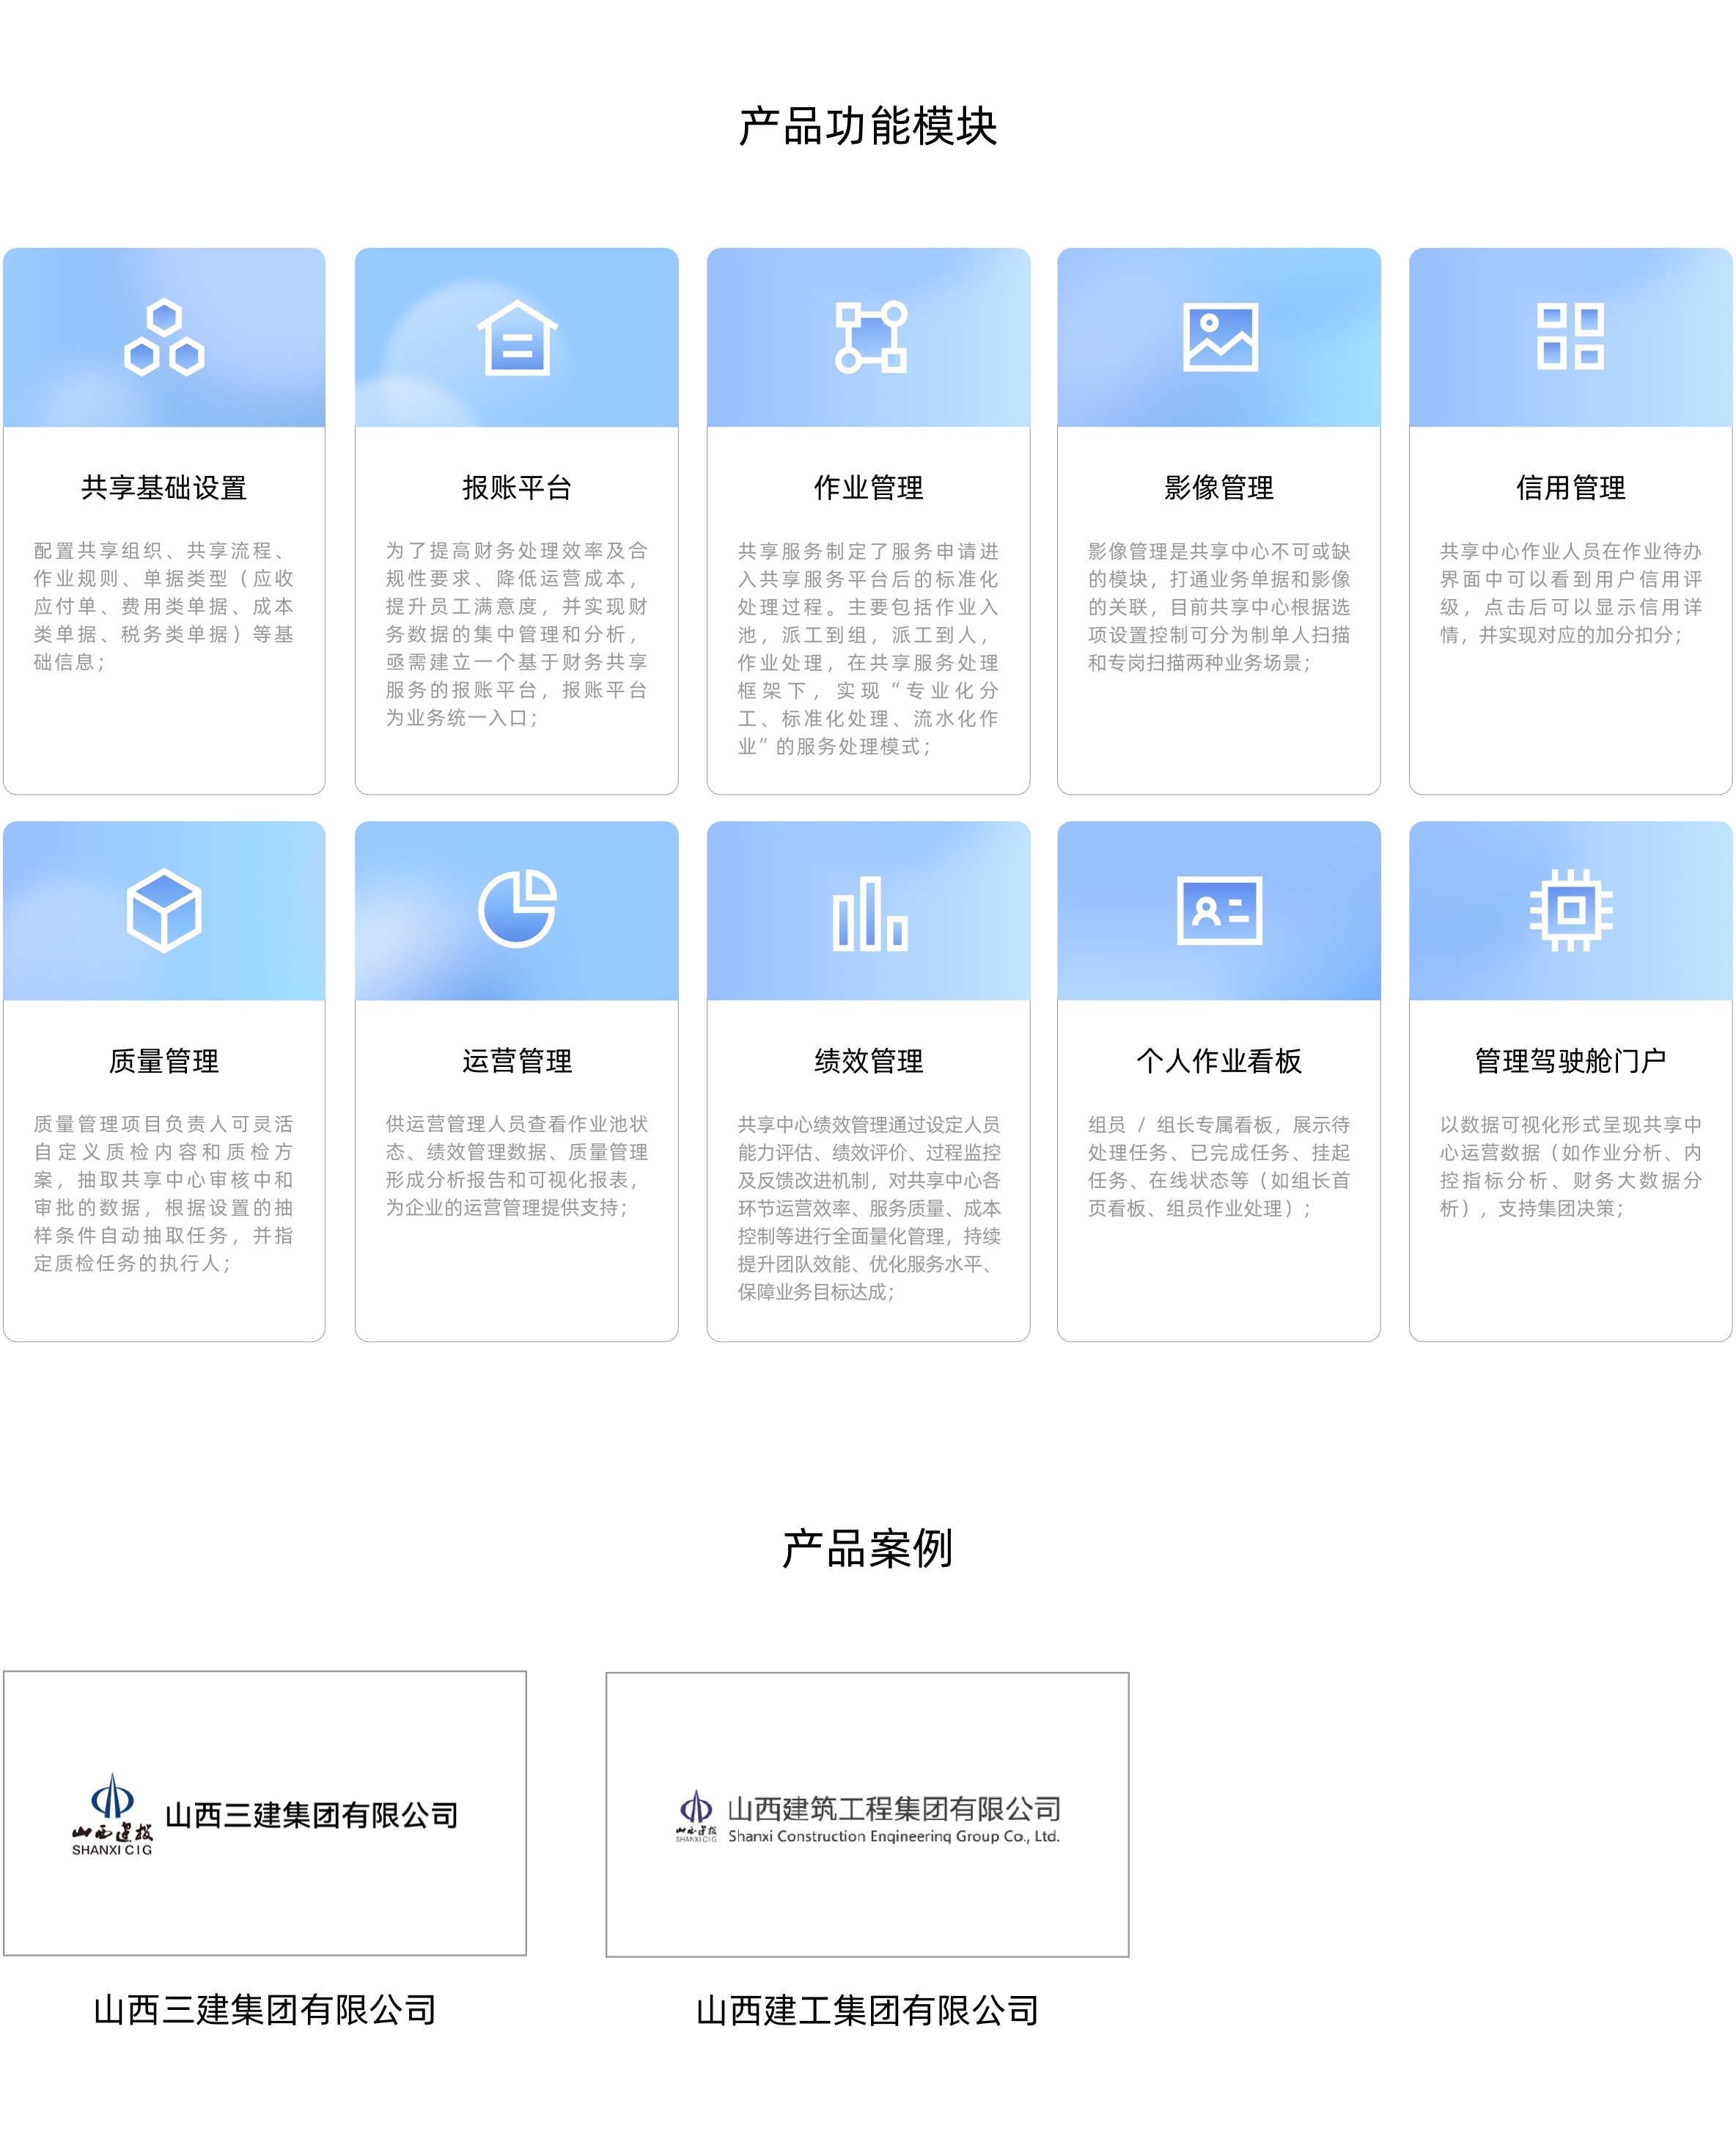Click the bar chart icon for 绩效管理
Viewport: 1736px width, 2150px height.
point(870,913)
